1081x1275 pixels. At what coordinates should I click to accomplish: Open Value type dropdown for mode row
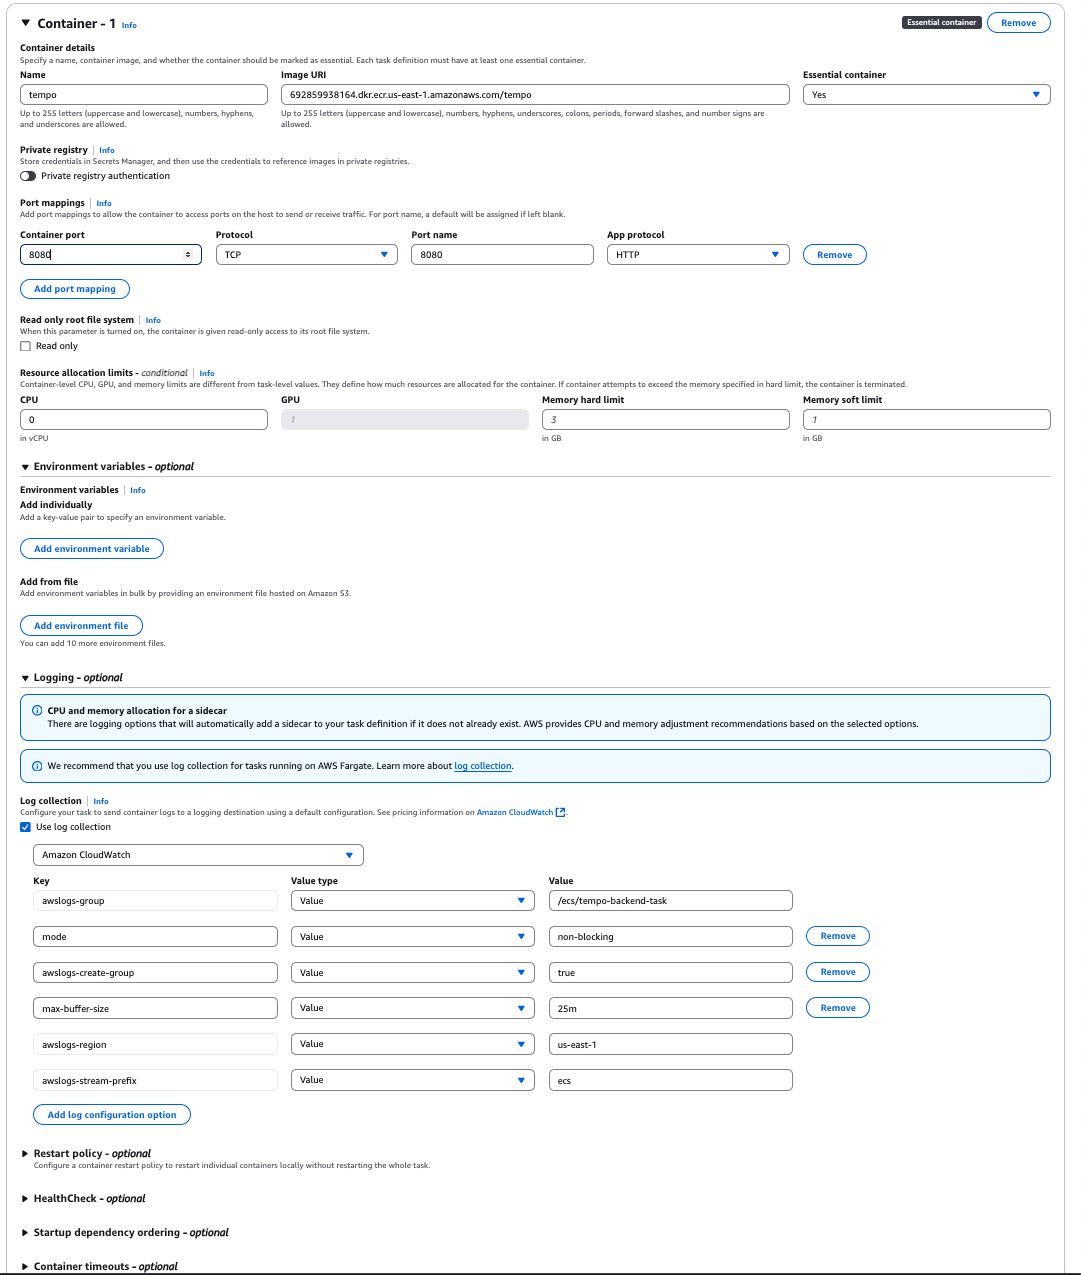tap(413, 937)
